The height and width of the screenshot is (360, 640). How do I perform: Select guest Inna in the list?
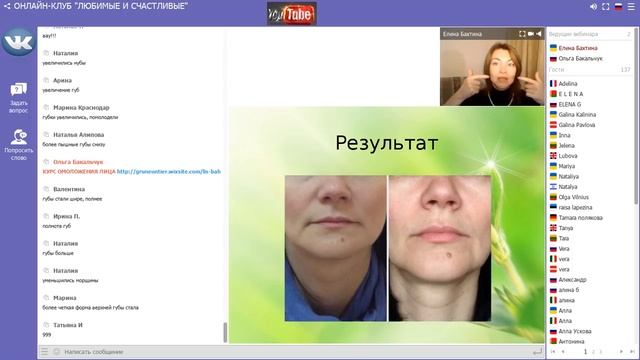564,135
